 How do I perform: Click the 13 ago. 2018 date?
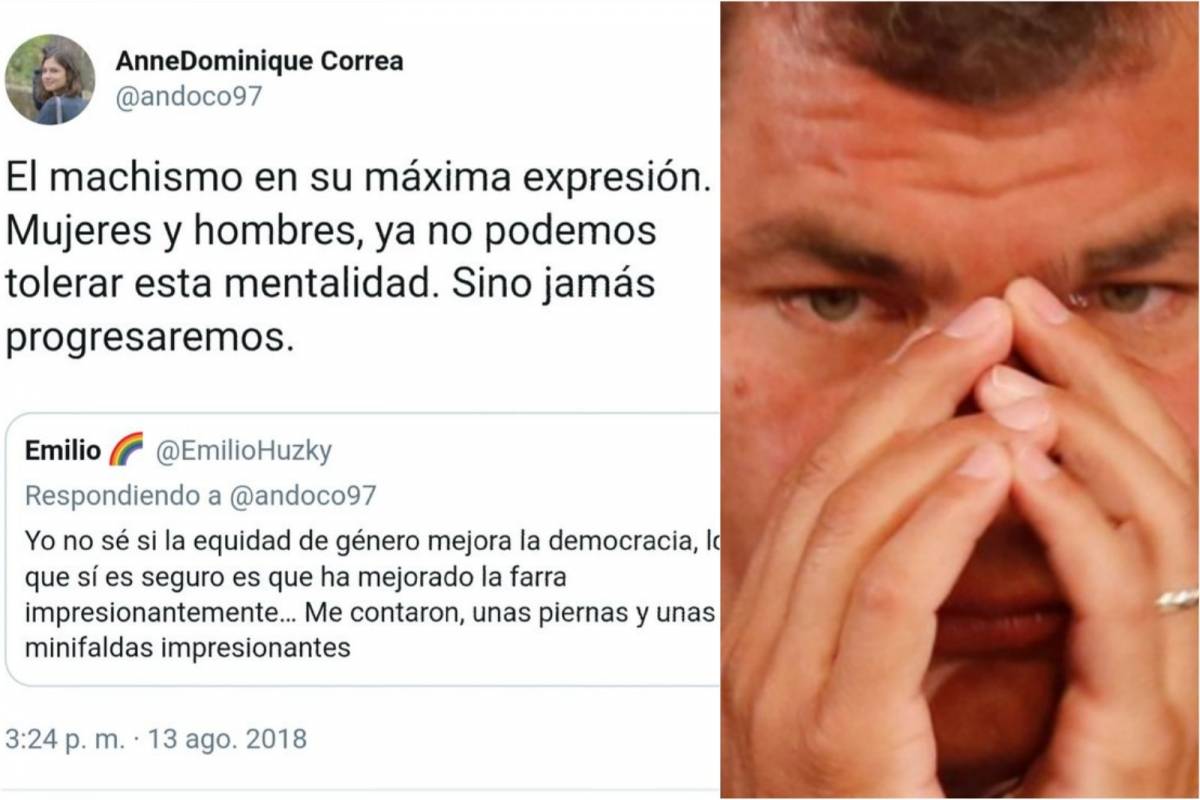coord(227,741)
